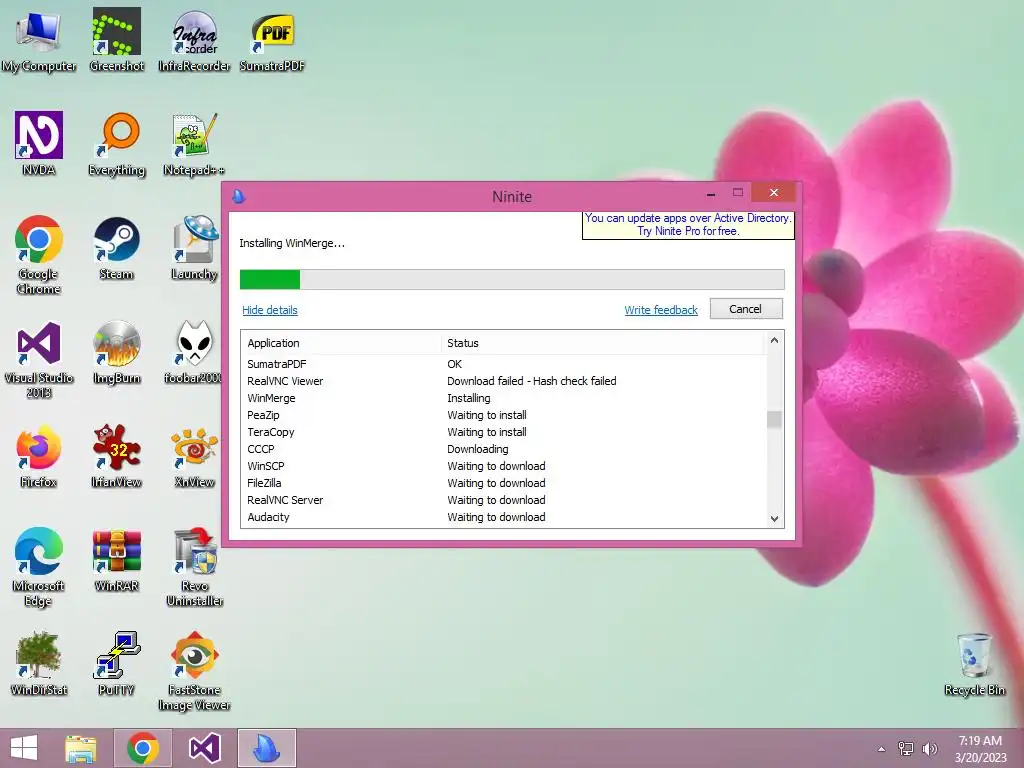Select the InfraRecorder desktop shortcut
This screenshot has width=1024, height=768.
pyautogui.click(x=195, y=40)
